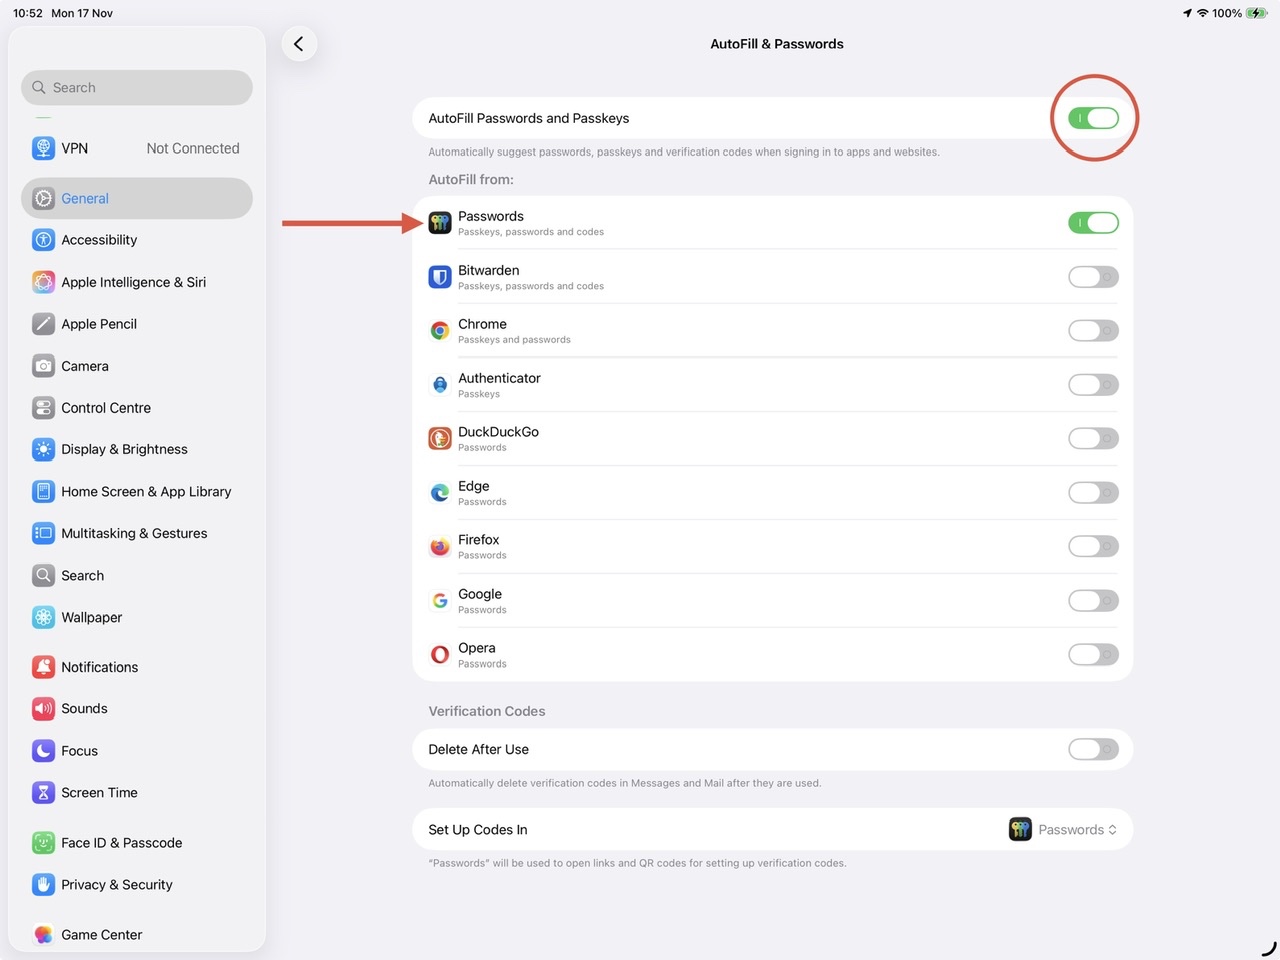This screenshot has height=960, width=1280.
Task: Open Face ID & Passcode settings
Action: click(x=121, y=843)
